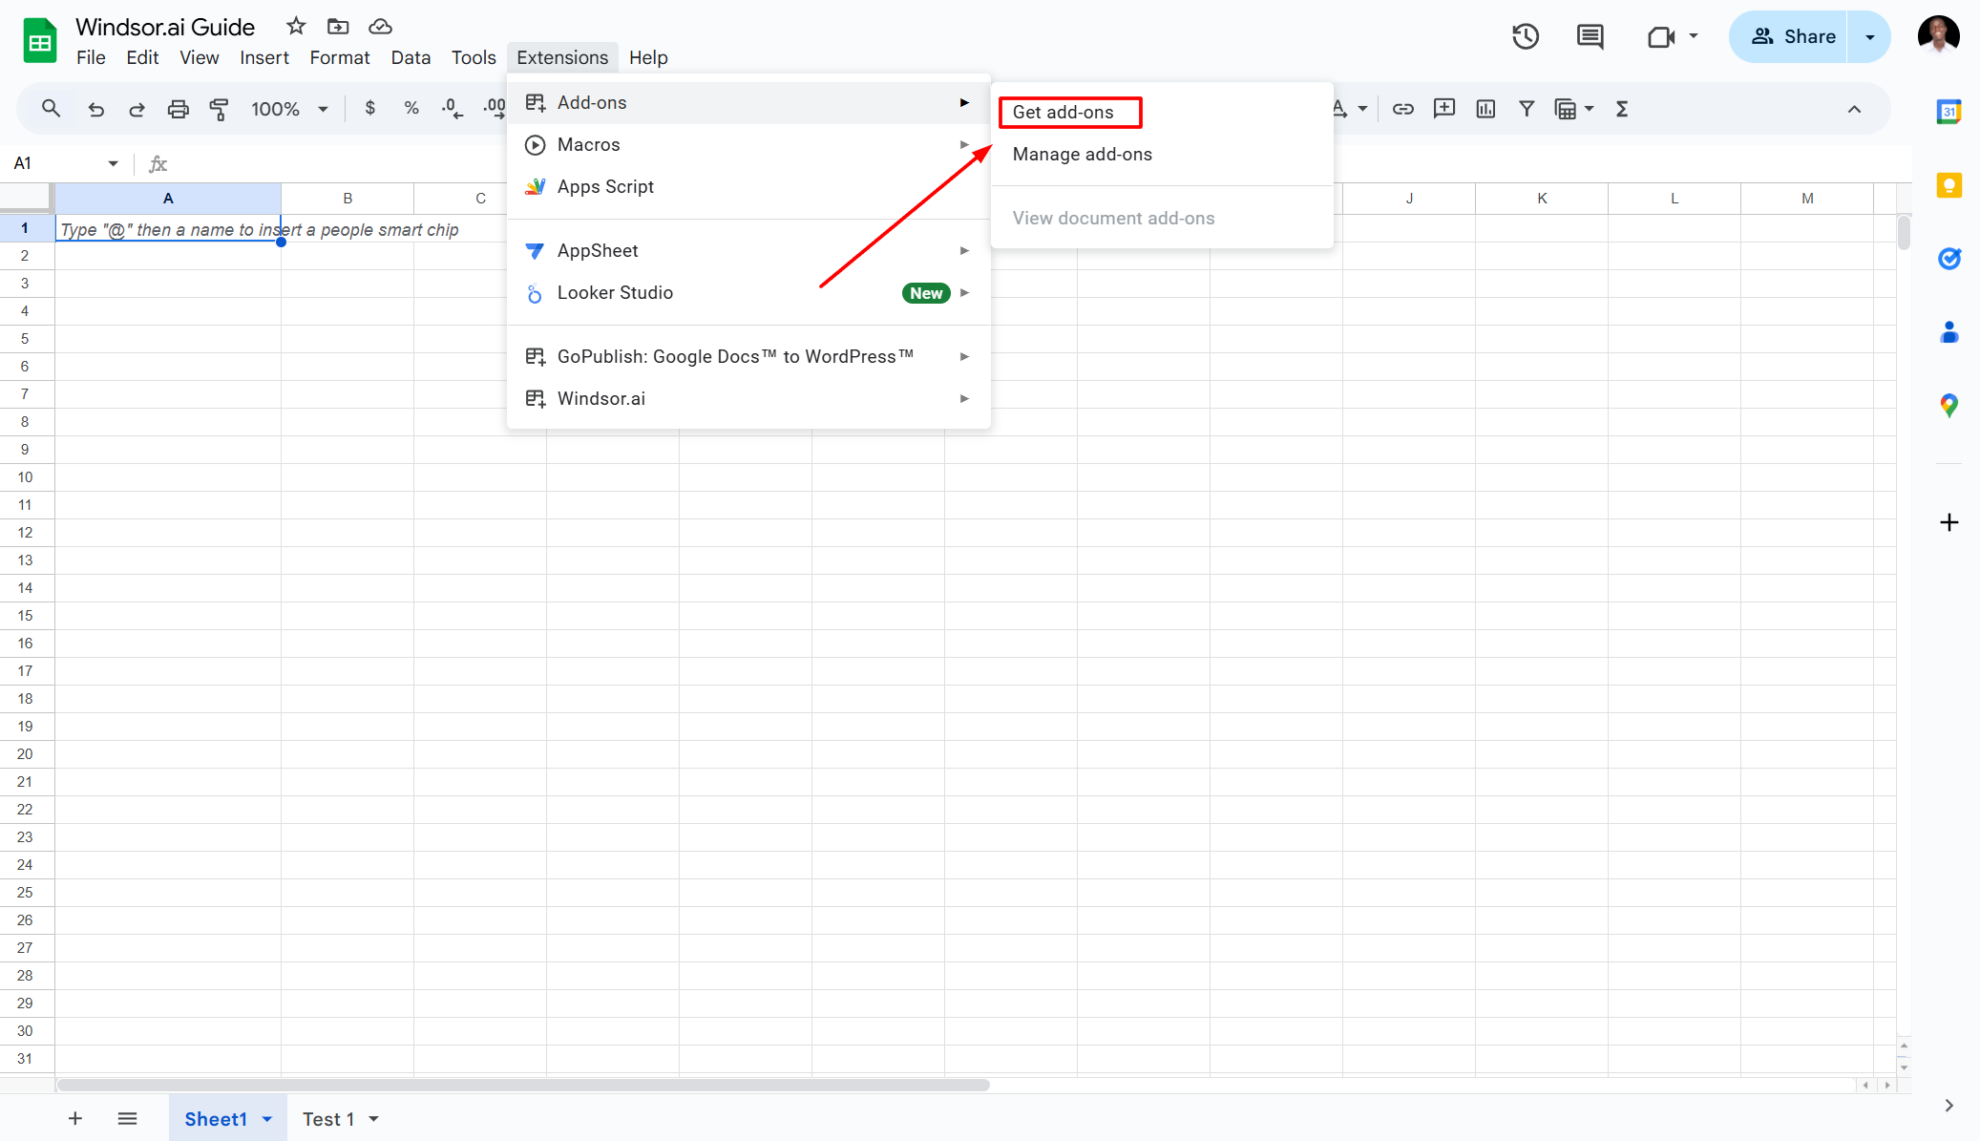Switch to the Test 1 sheet tab
This screenshot has width=1980, height=1141.
point(328,1119)
